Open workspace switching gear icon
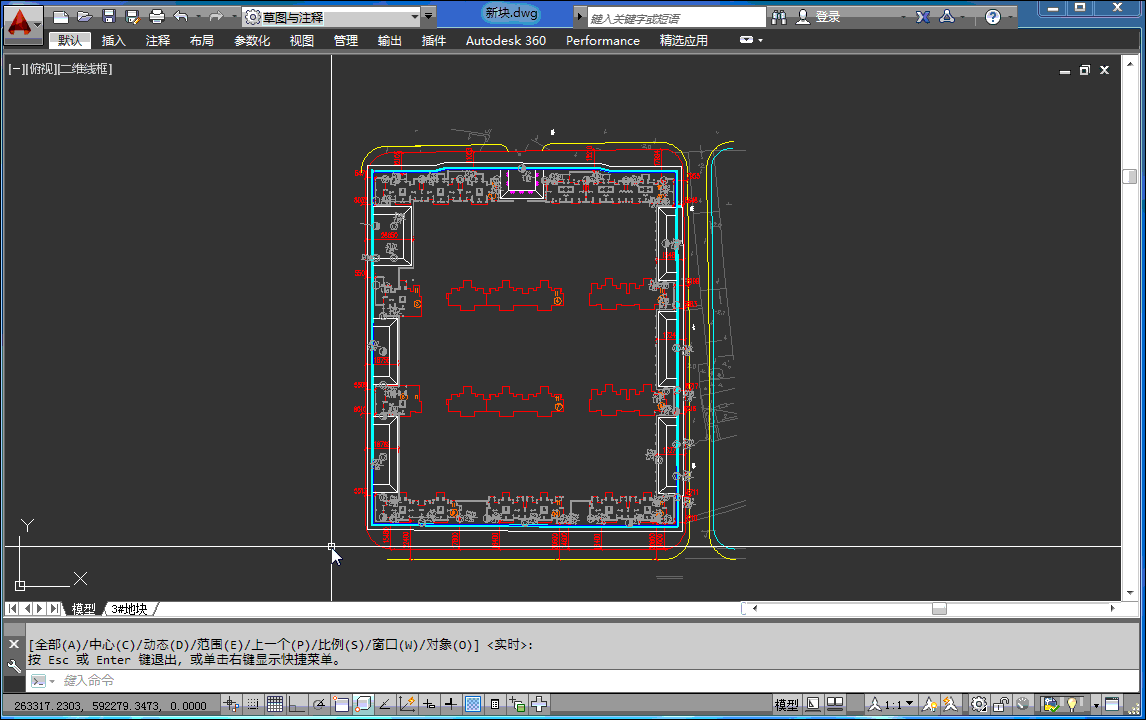 (x=979, y=705)
